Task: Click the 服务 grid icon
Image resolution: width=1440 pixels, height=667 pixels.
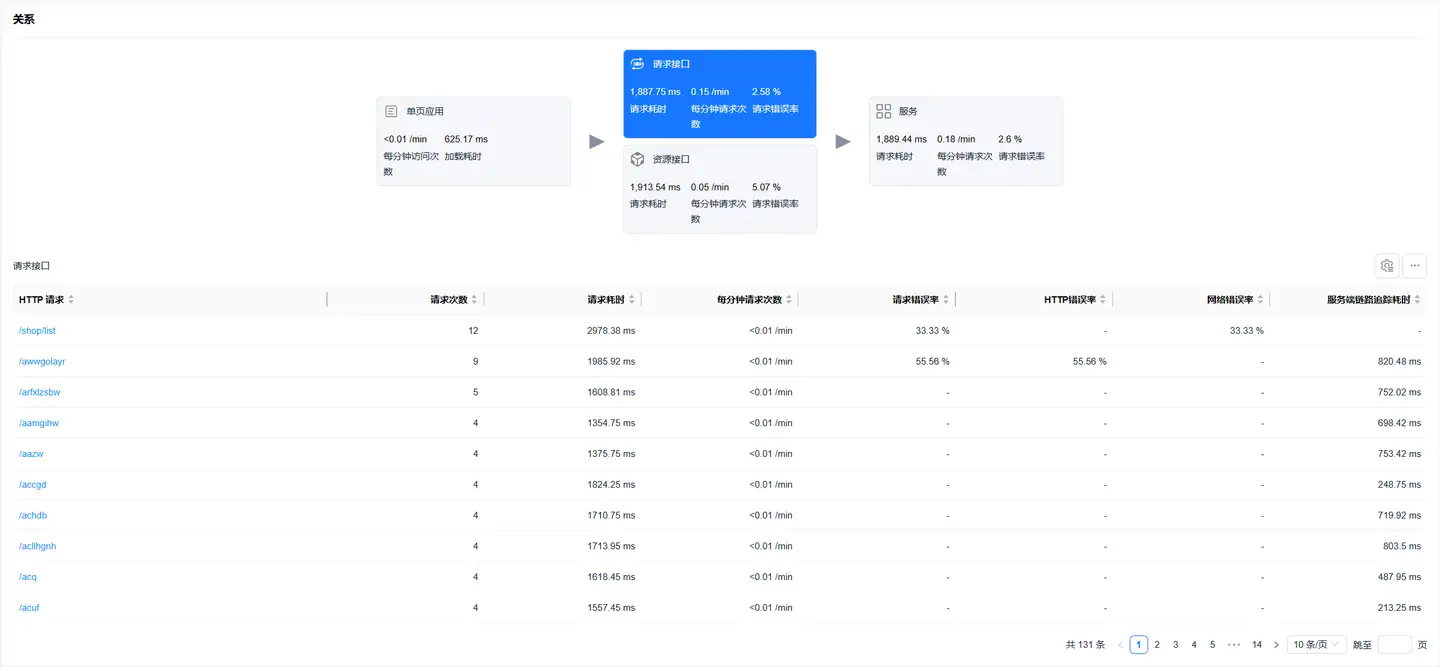Action: pyautogui.click(x=883, y=112)
